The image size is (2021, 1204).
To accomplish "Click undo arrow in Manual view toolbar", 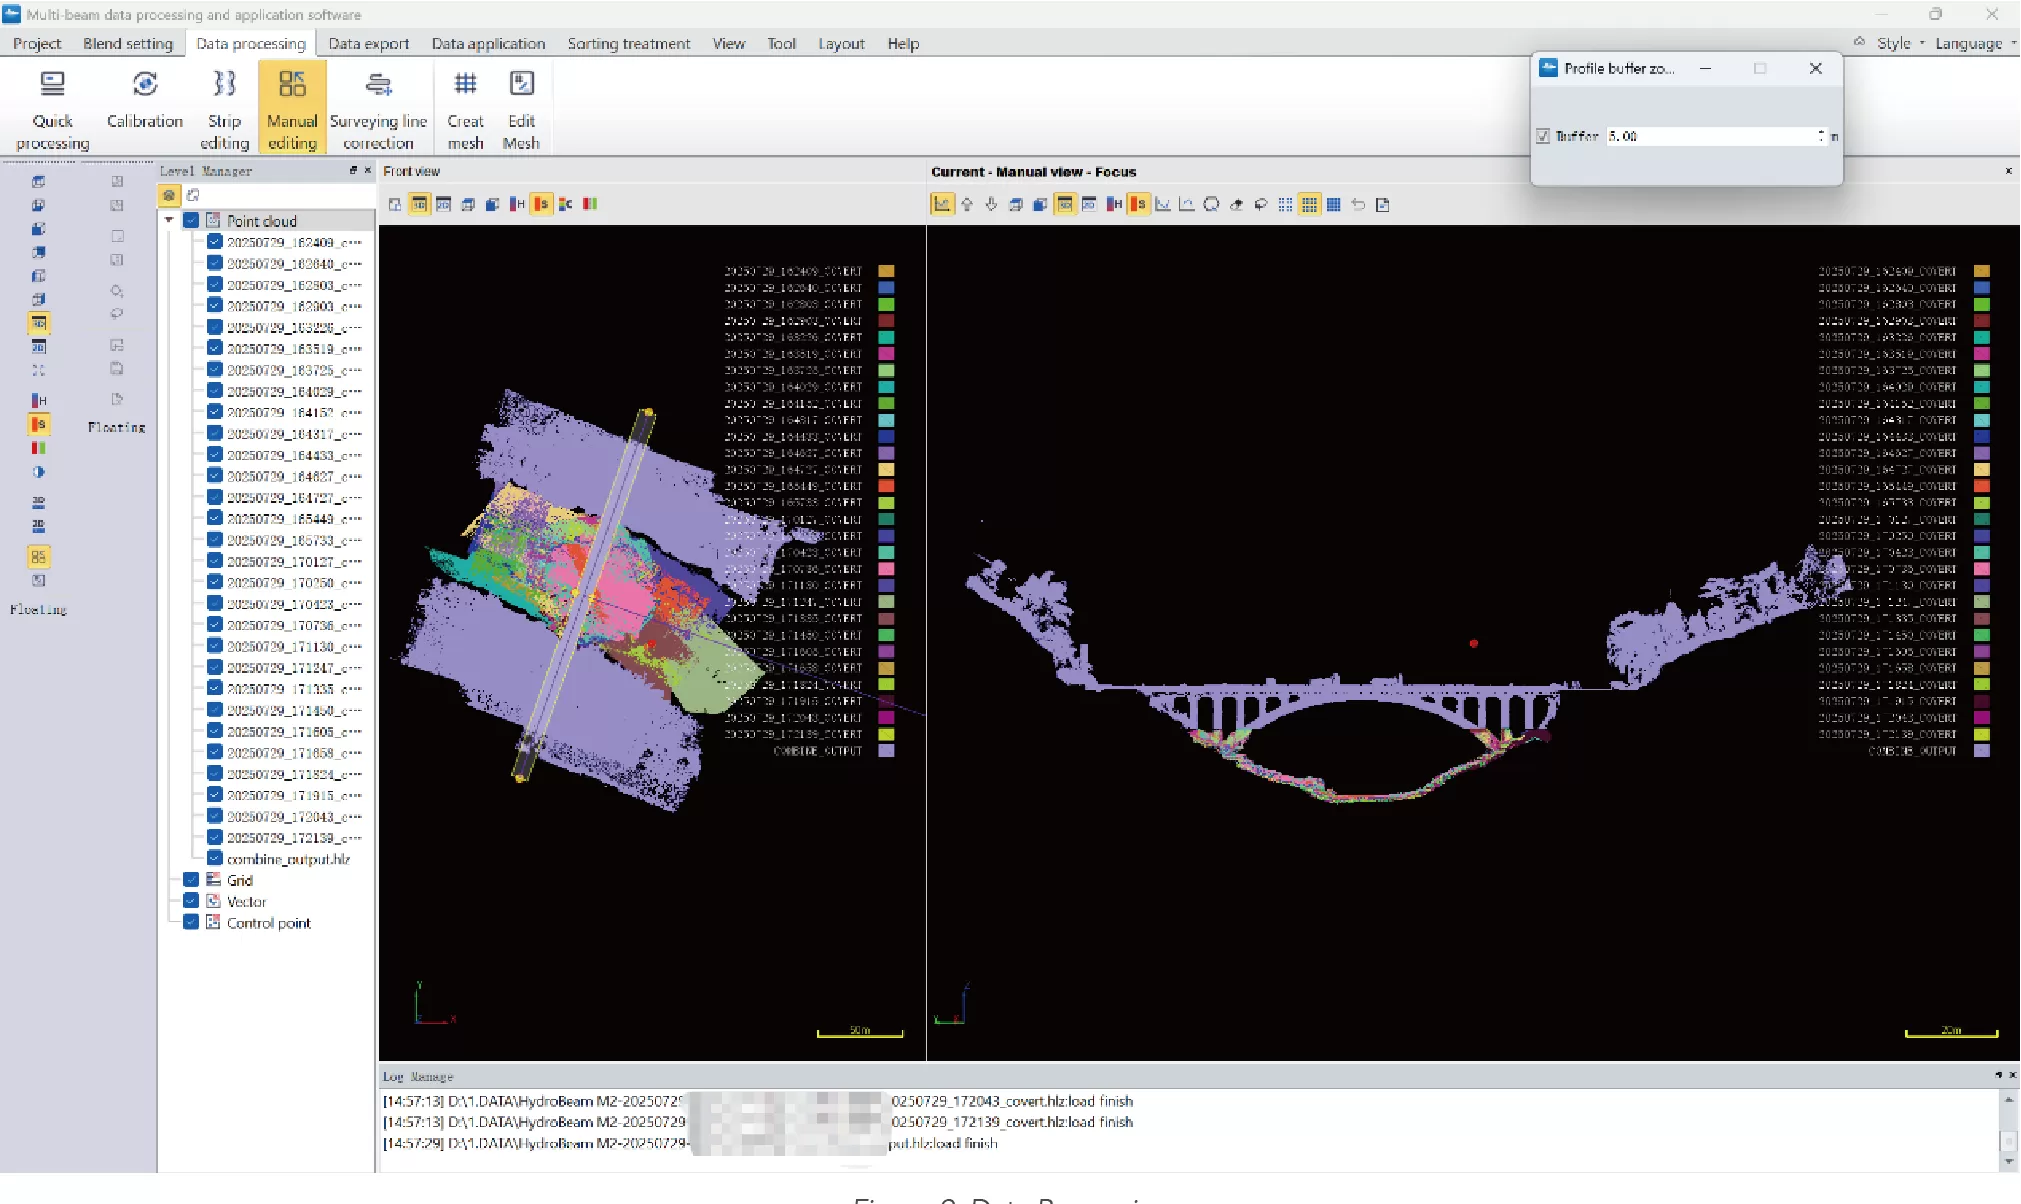I will click(1358, 204).
